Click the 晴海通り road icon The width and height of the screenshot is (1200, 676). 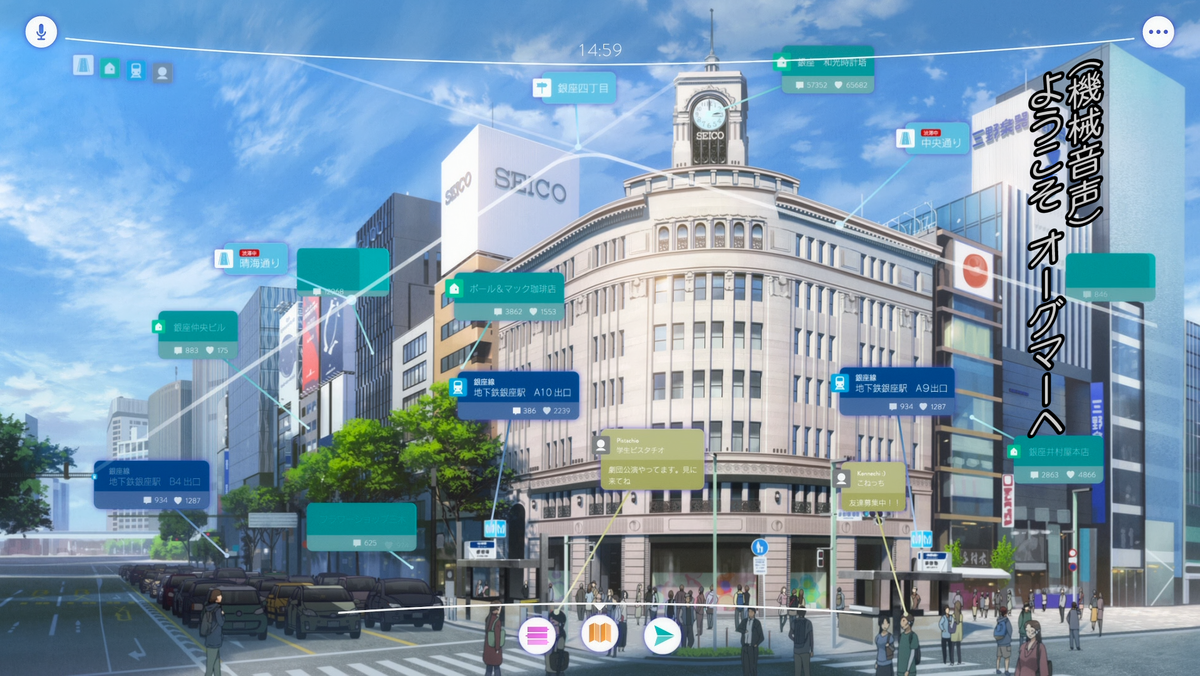(224, 259)
